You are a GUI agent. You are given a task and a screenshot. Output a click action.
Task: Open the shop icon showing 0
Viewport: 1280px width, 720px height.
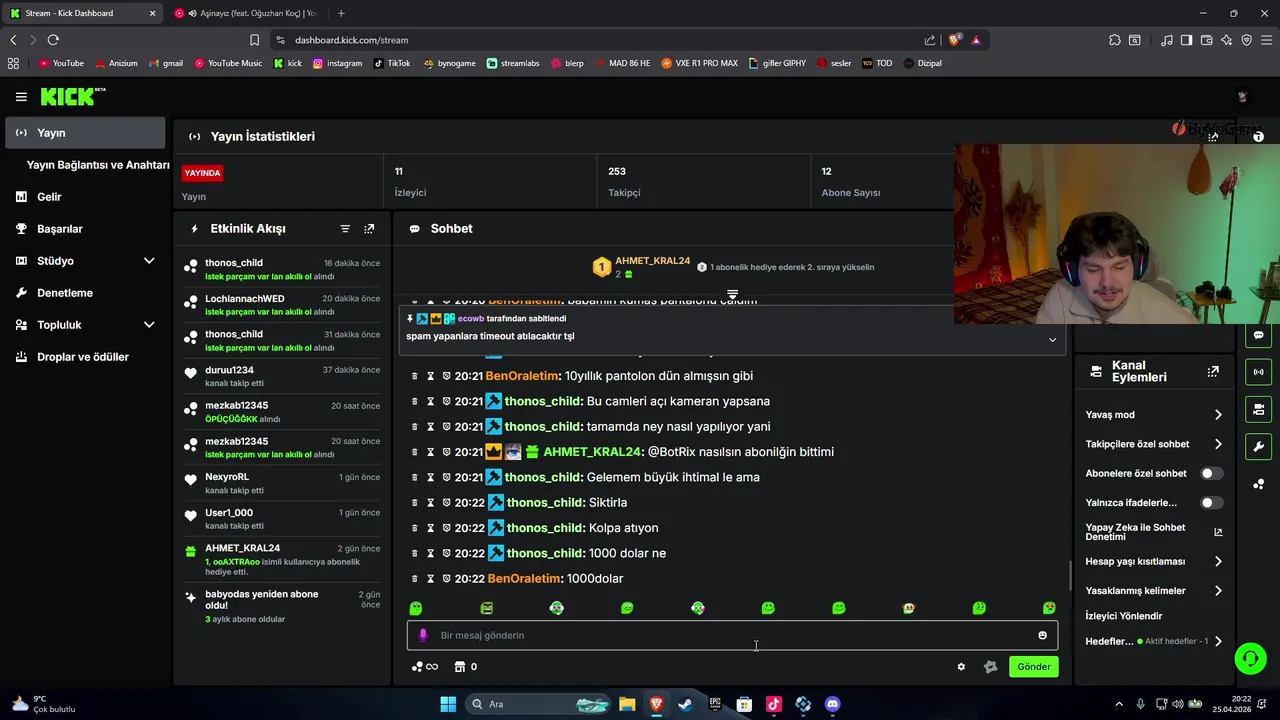465,667
